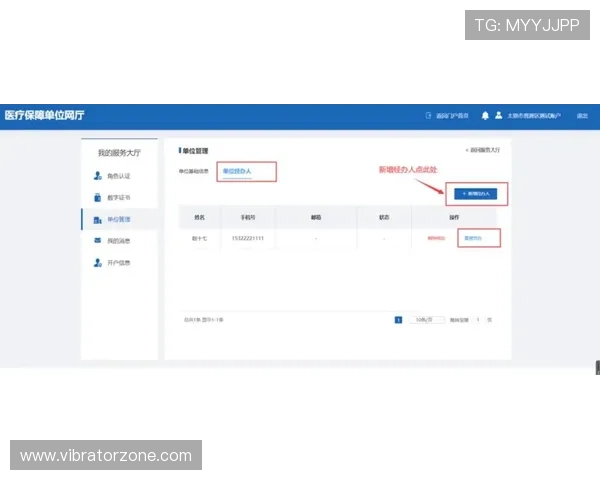Click the blue action link in 赵十七 row
The width and height of the screenshot is (600, 480).
click(471, 238)
